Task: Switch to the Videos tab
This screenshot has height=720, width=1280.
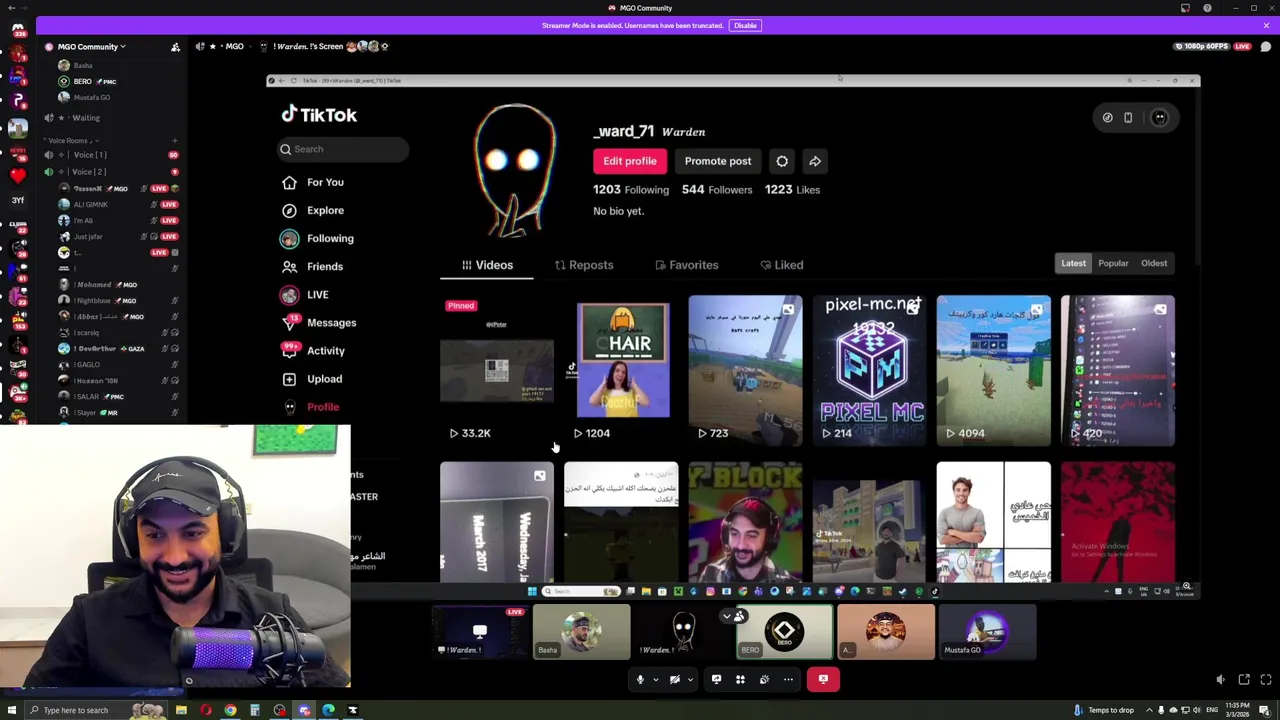Action: [x=487, y=265]
